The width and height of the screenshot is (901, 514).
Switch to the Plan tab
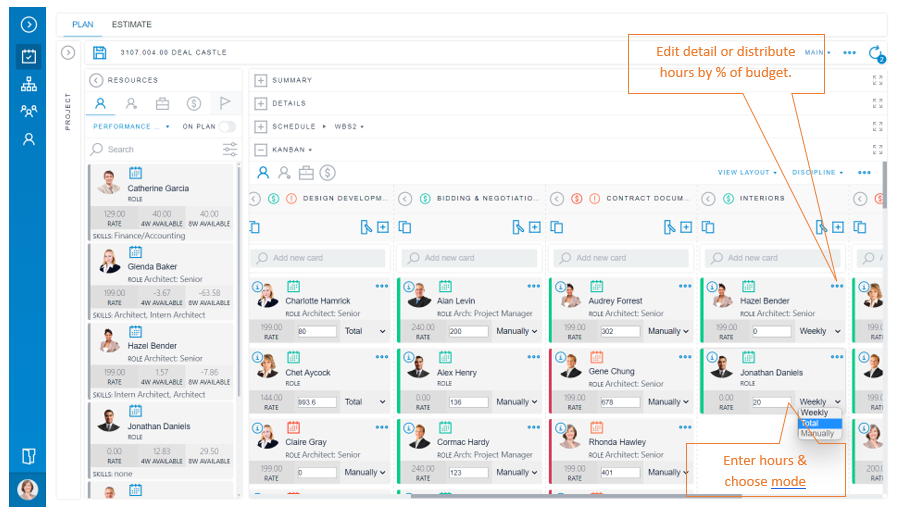[82, 24]
